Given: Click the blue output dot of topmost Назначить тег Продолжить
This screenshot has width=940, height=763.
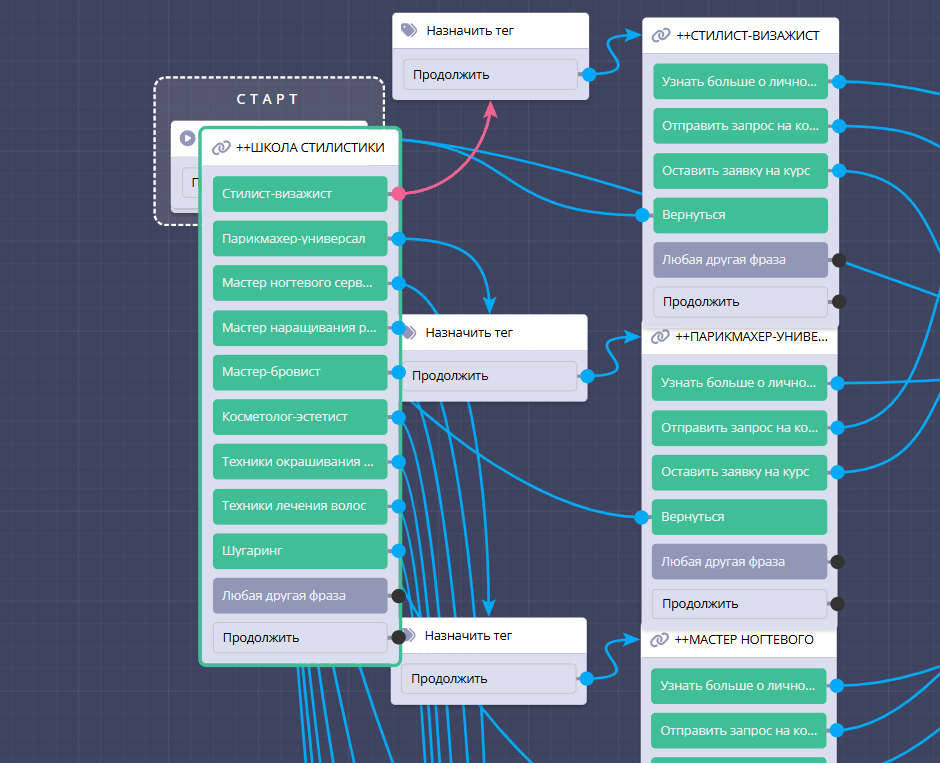Looking at the screenshot, I should pos(588,74).
